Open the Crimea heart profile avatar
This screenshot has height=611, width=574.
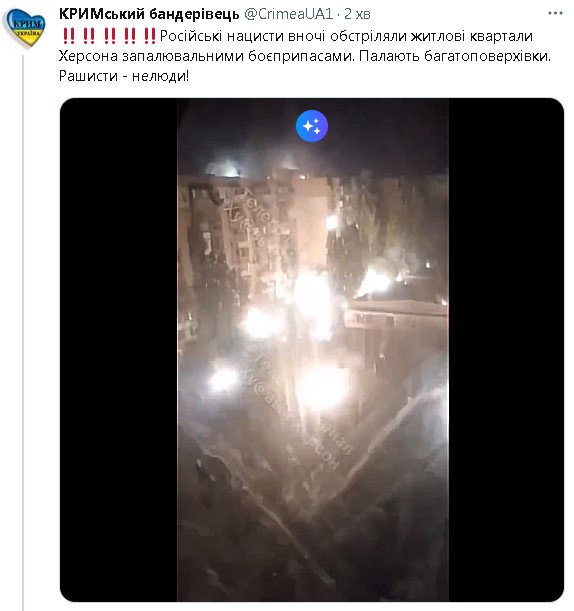[x=24, y=28]
